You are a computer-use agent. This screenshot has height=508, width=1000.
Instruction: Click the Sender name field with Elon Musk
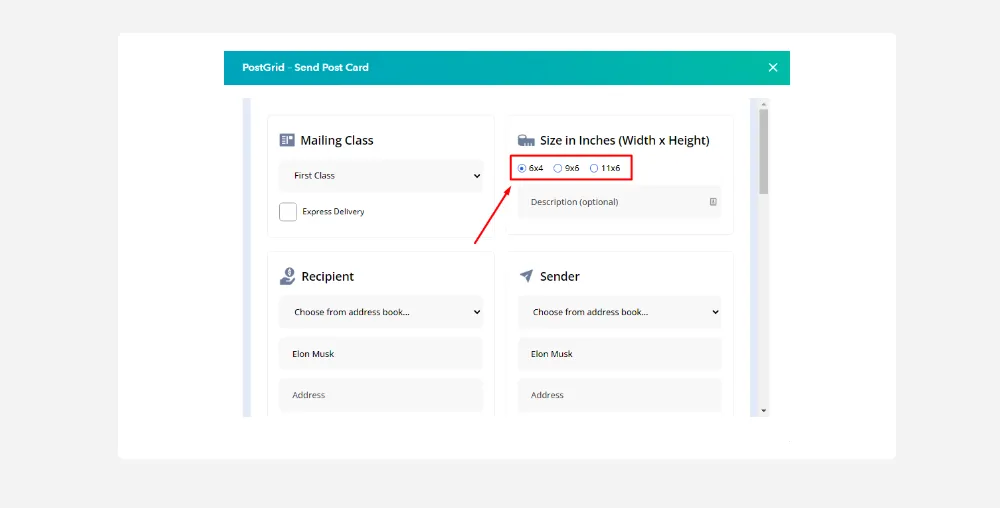619,354
